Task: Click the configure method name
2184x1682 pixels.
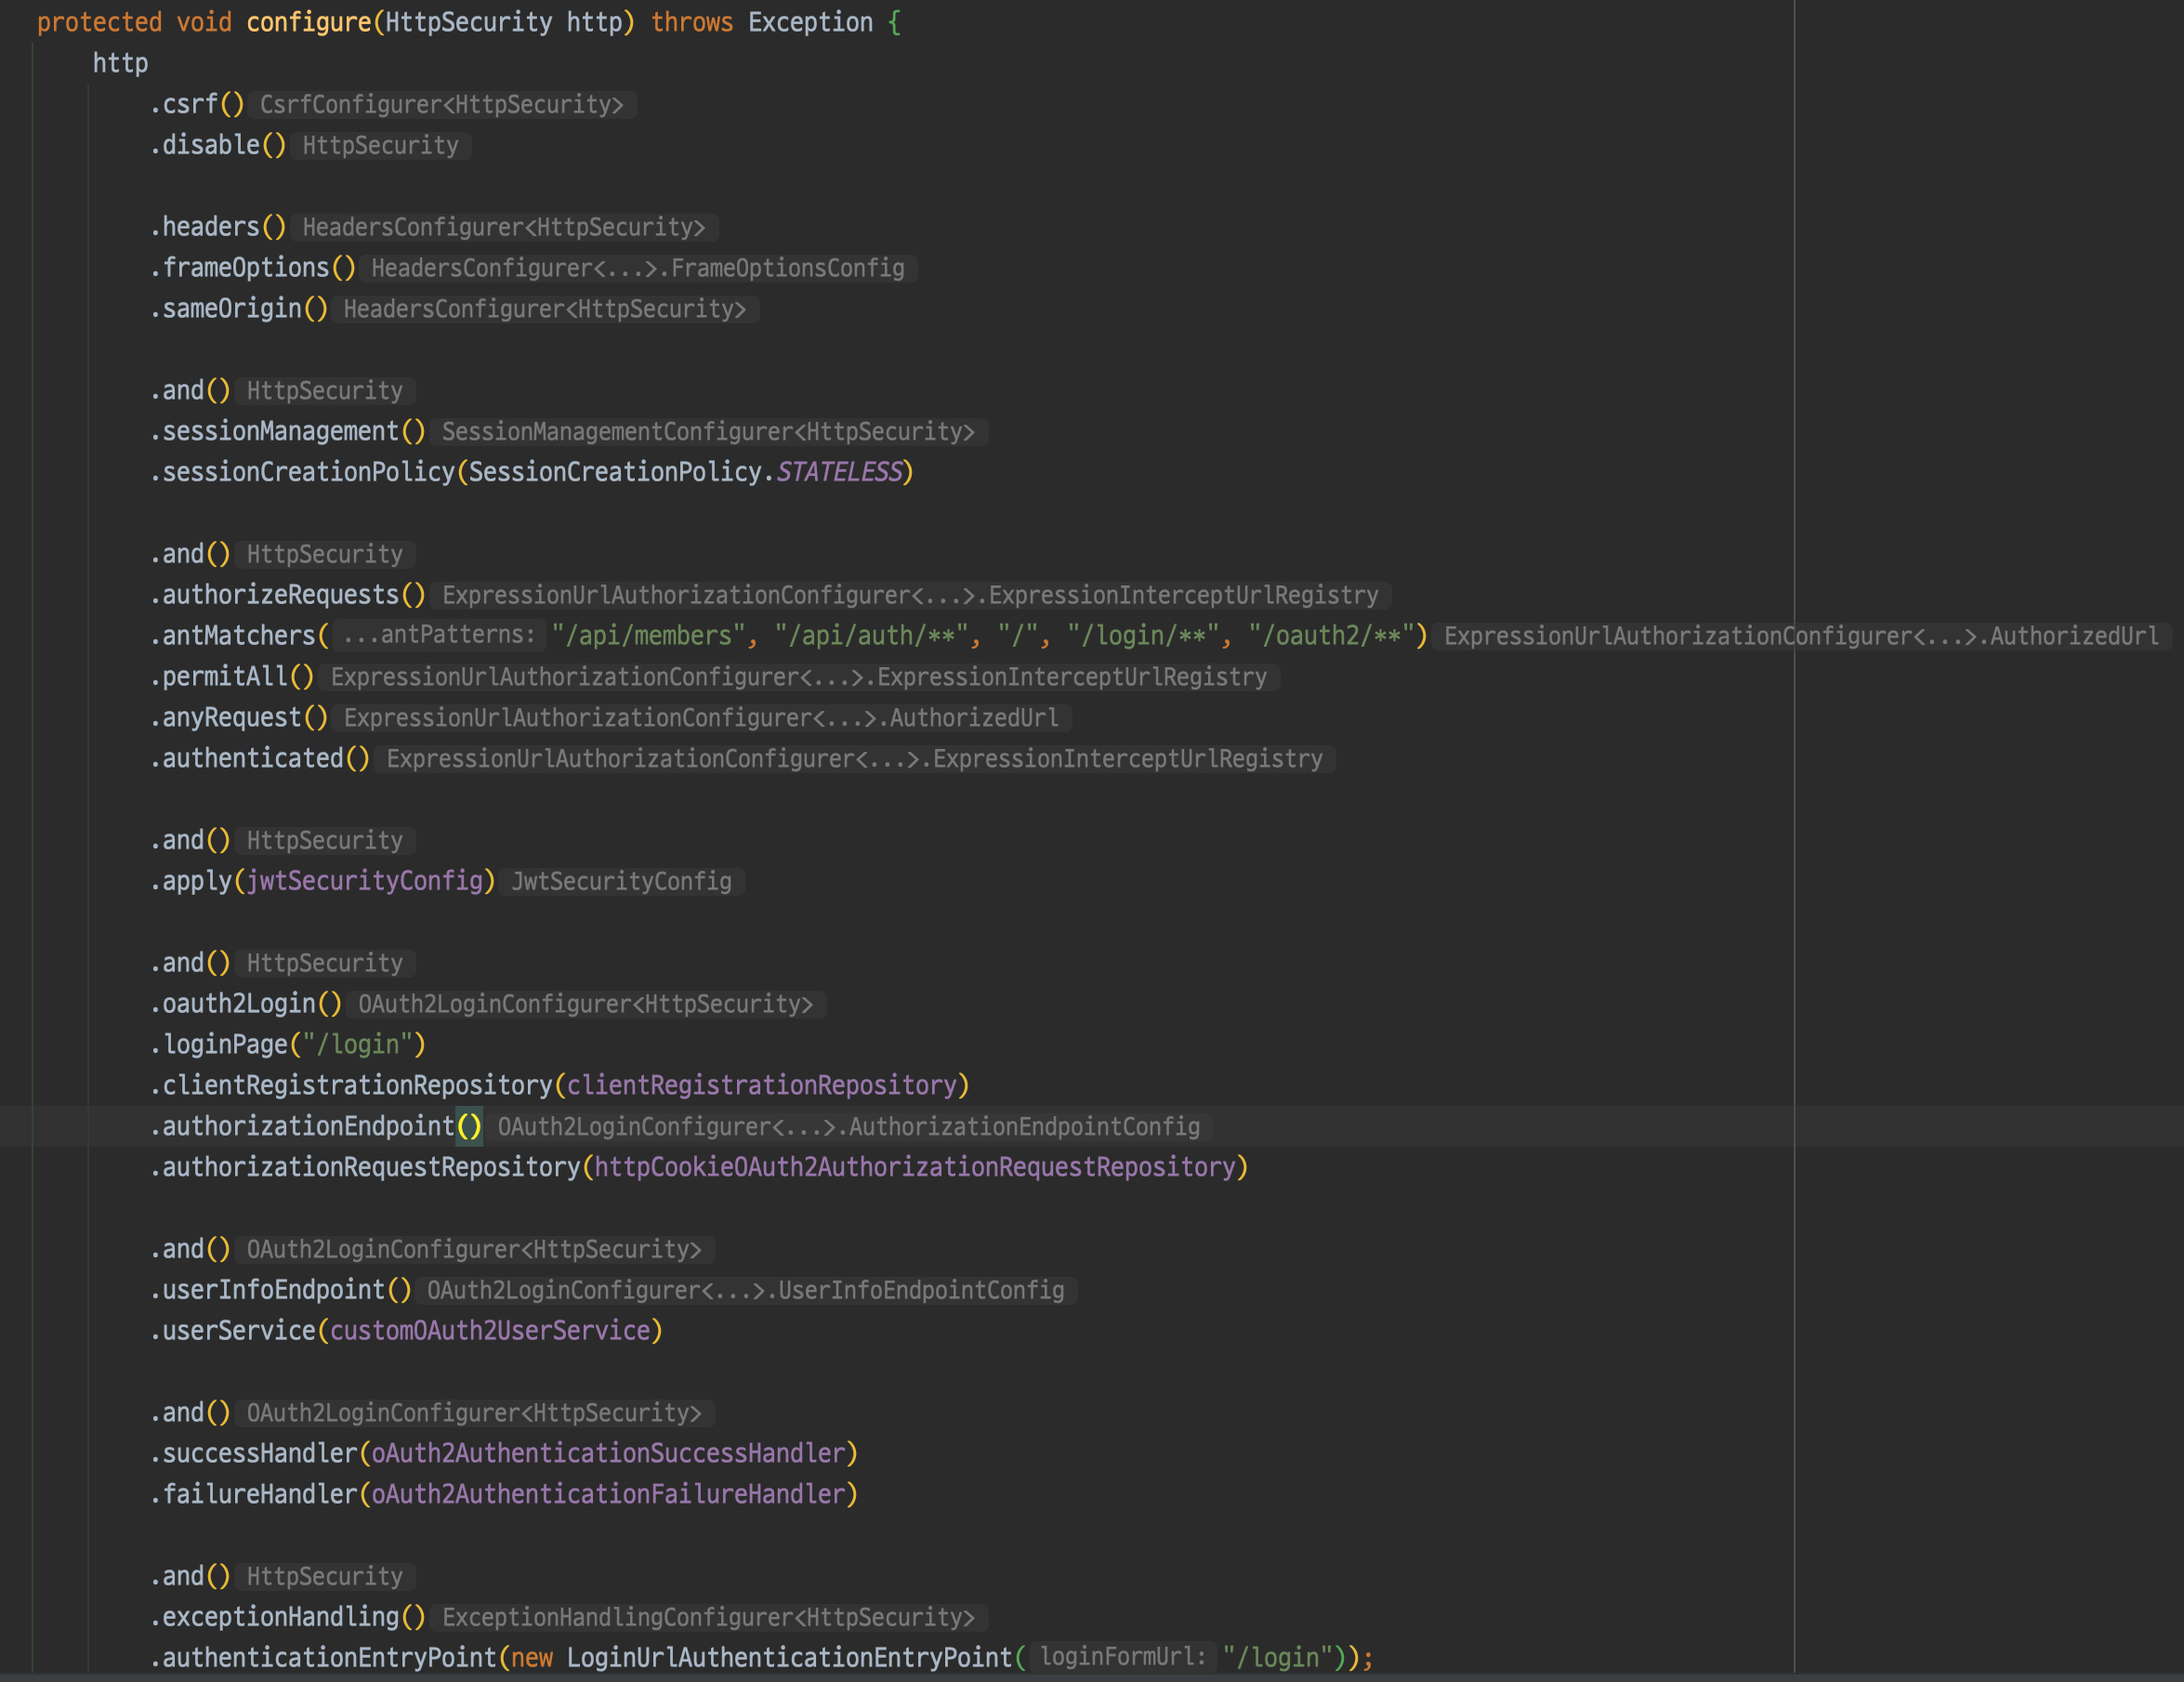Action: click(308, 22)
